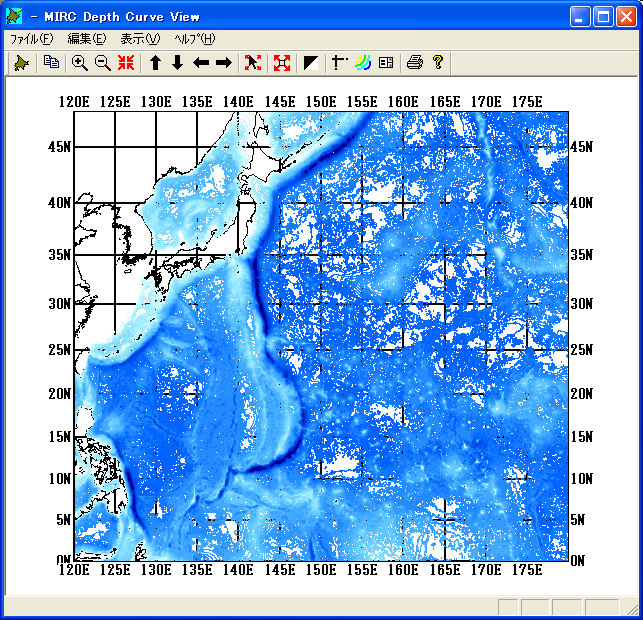Pan the map right with arrow icon

[x=223, y=63]
